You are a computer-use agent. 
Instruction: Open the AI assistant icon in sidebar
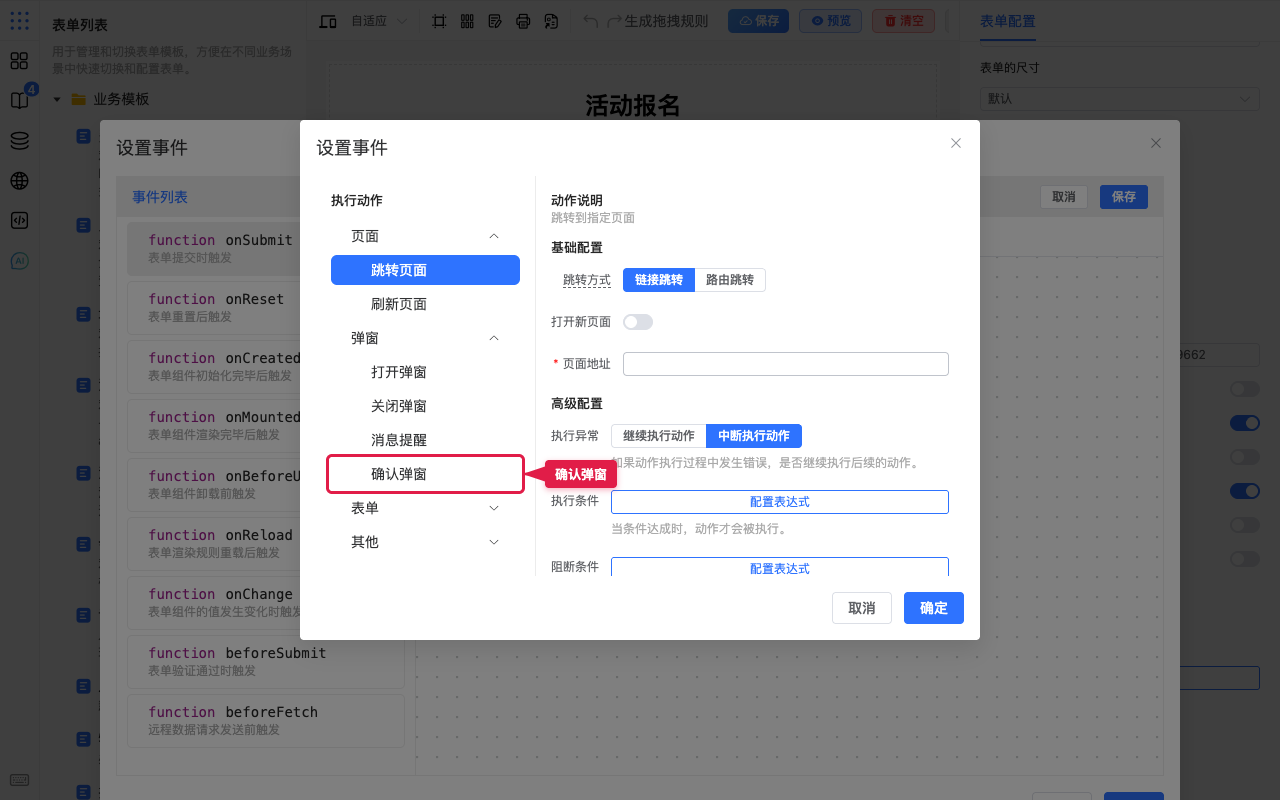(x=19, y=261)
